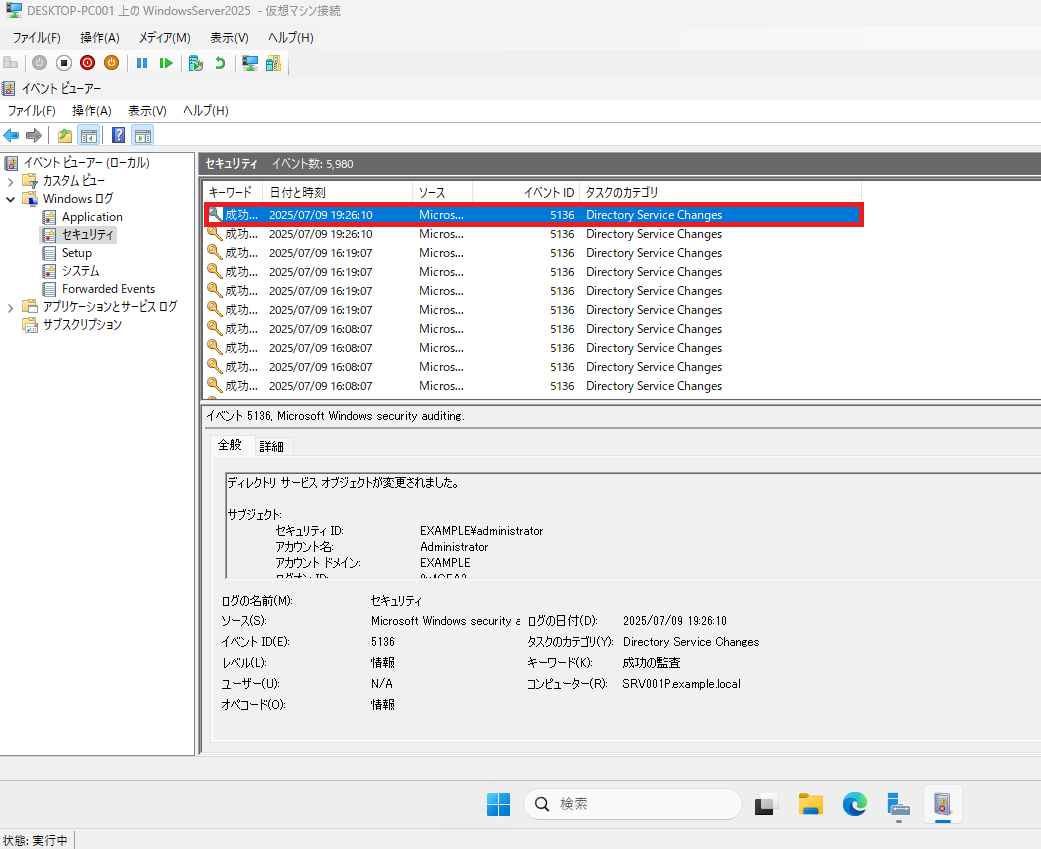Click the ログの日付(D) field label
This screenshot has height=849, width=1041.
click(562, 621)
